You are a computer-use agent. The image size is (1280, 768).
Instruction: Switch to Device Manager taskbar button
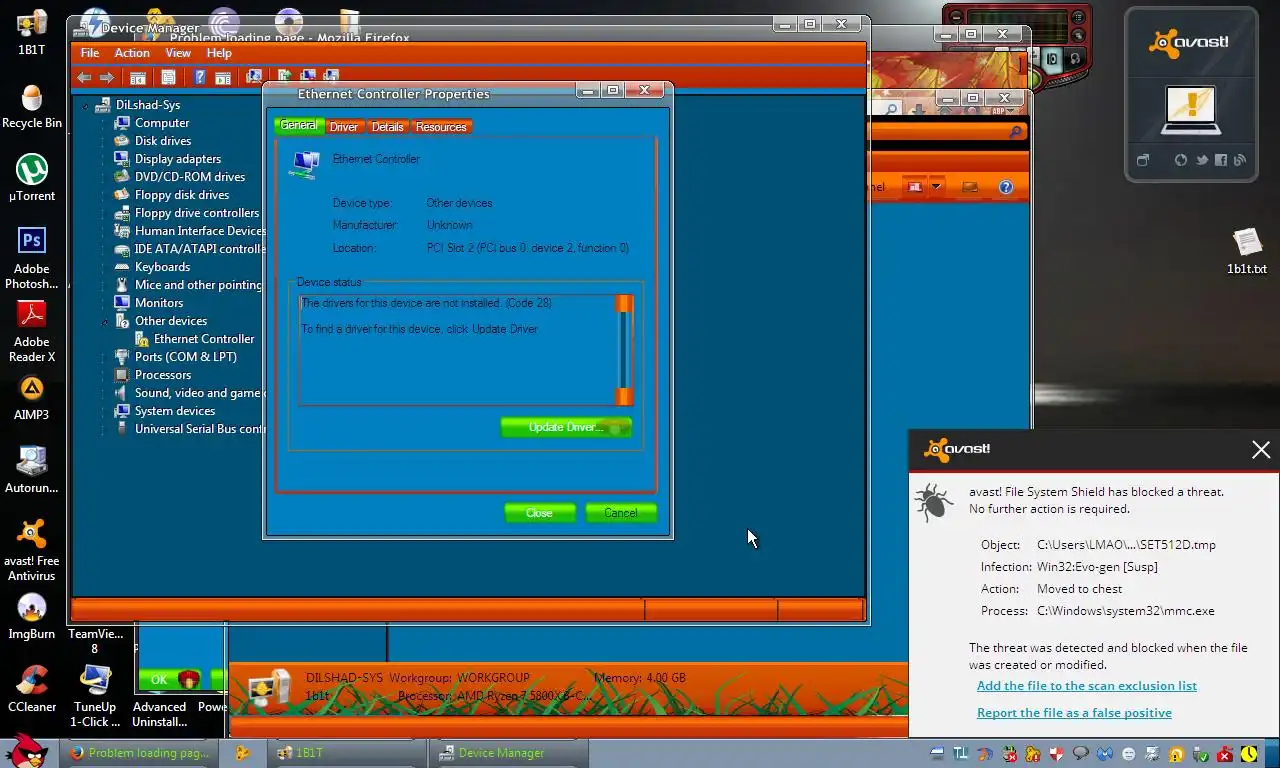509,753
